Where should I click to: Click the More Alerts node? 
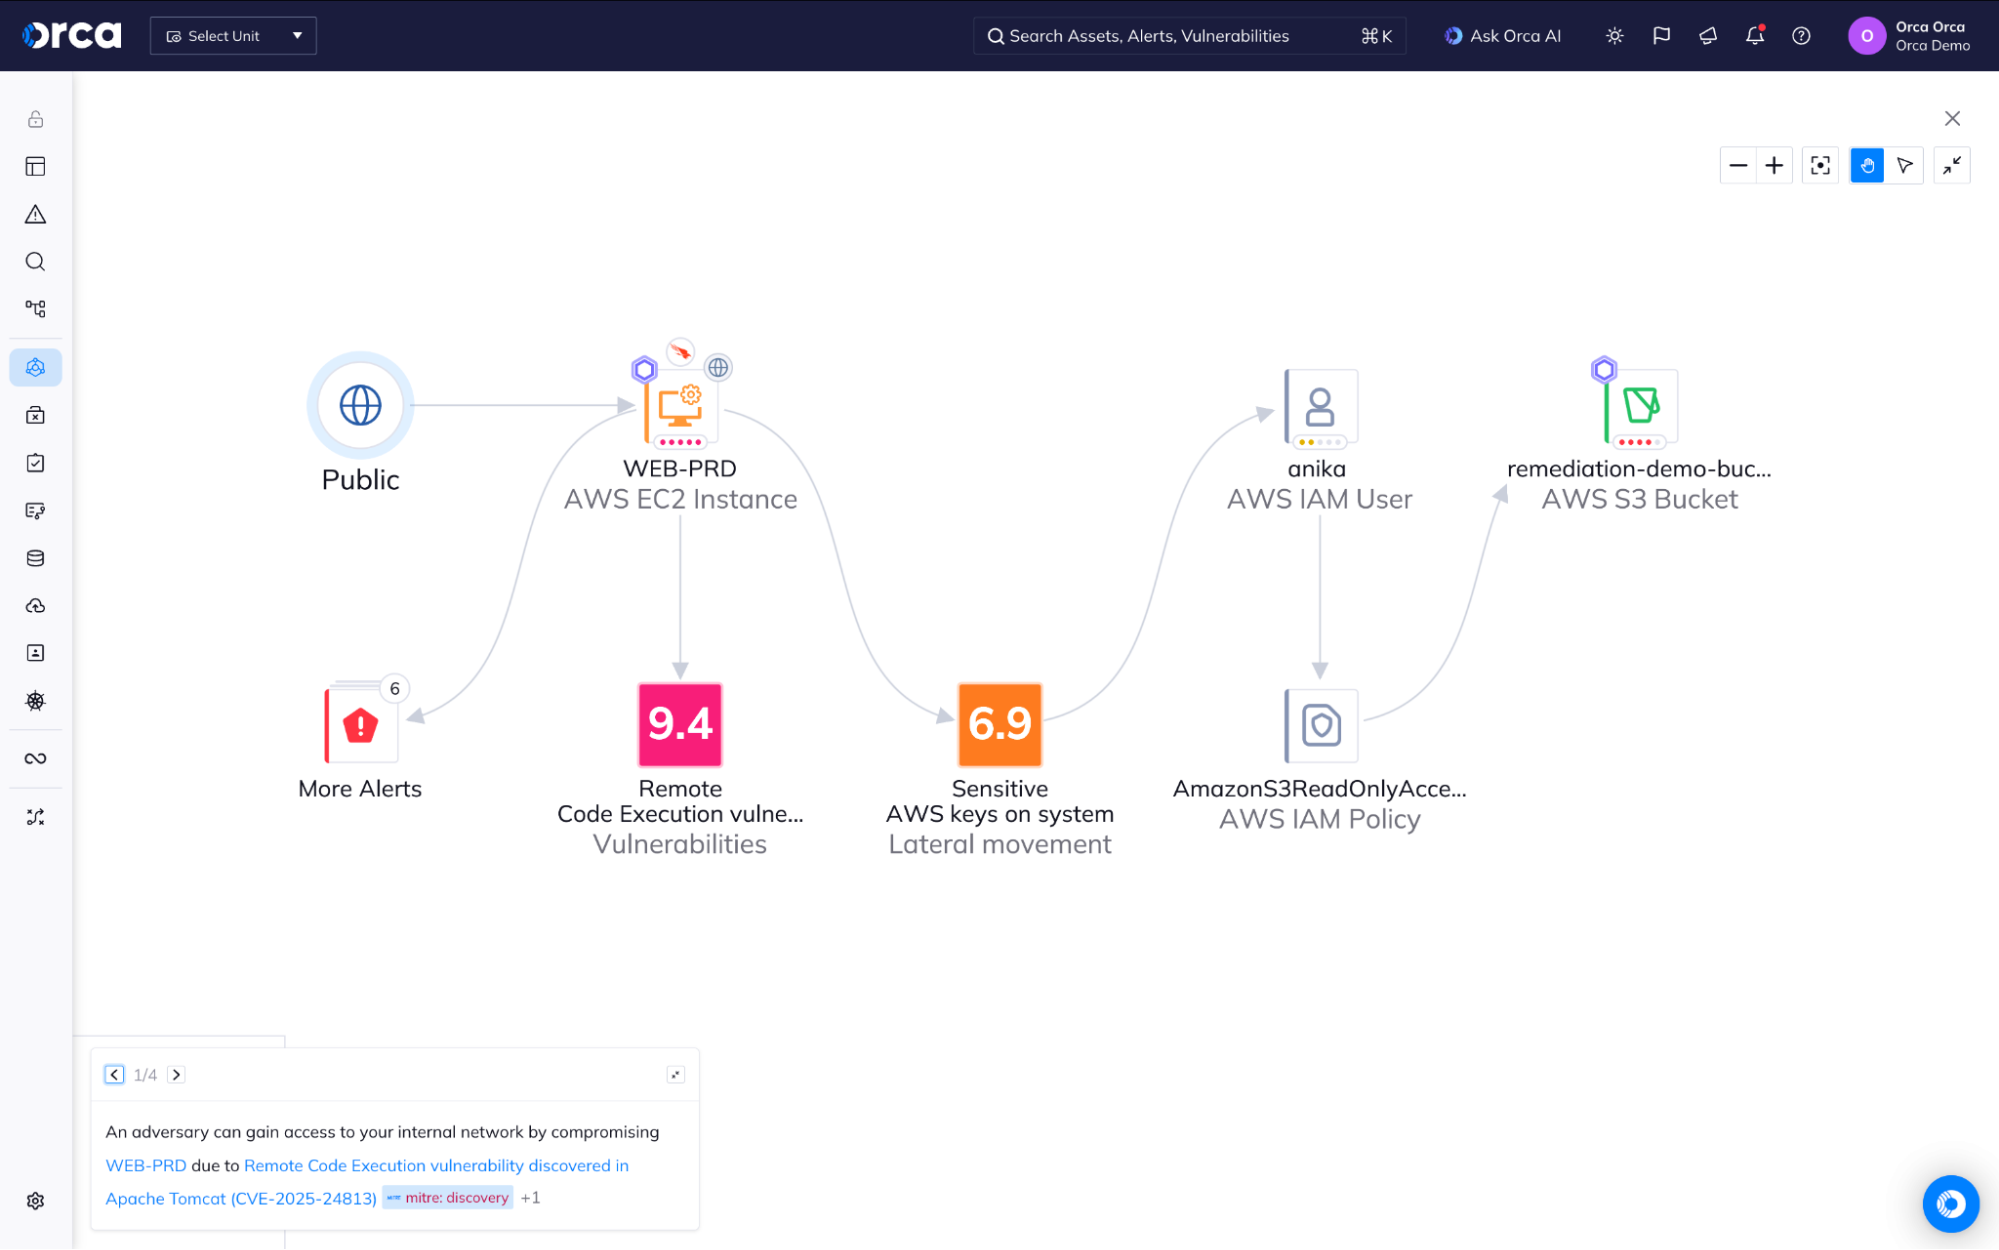point(361,726)
